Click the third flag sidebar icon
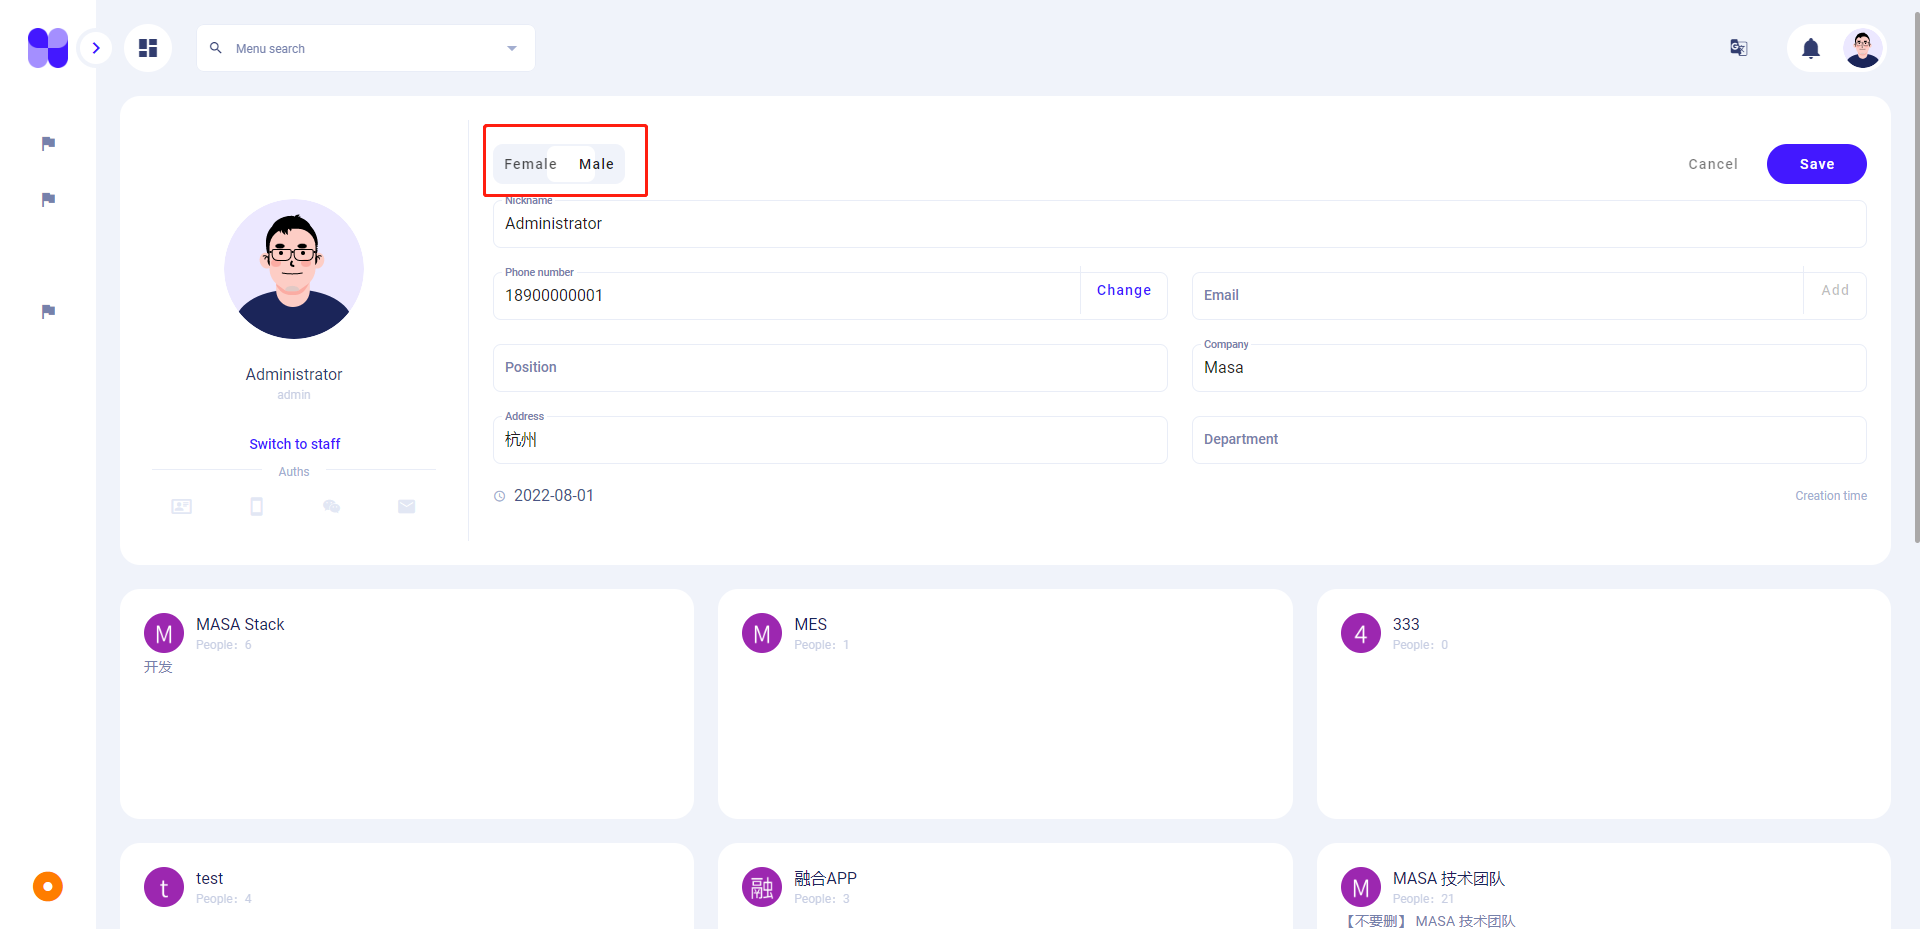Image resolution: width=1920 pixels, height=929 pixels. pos(48,312)
